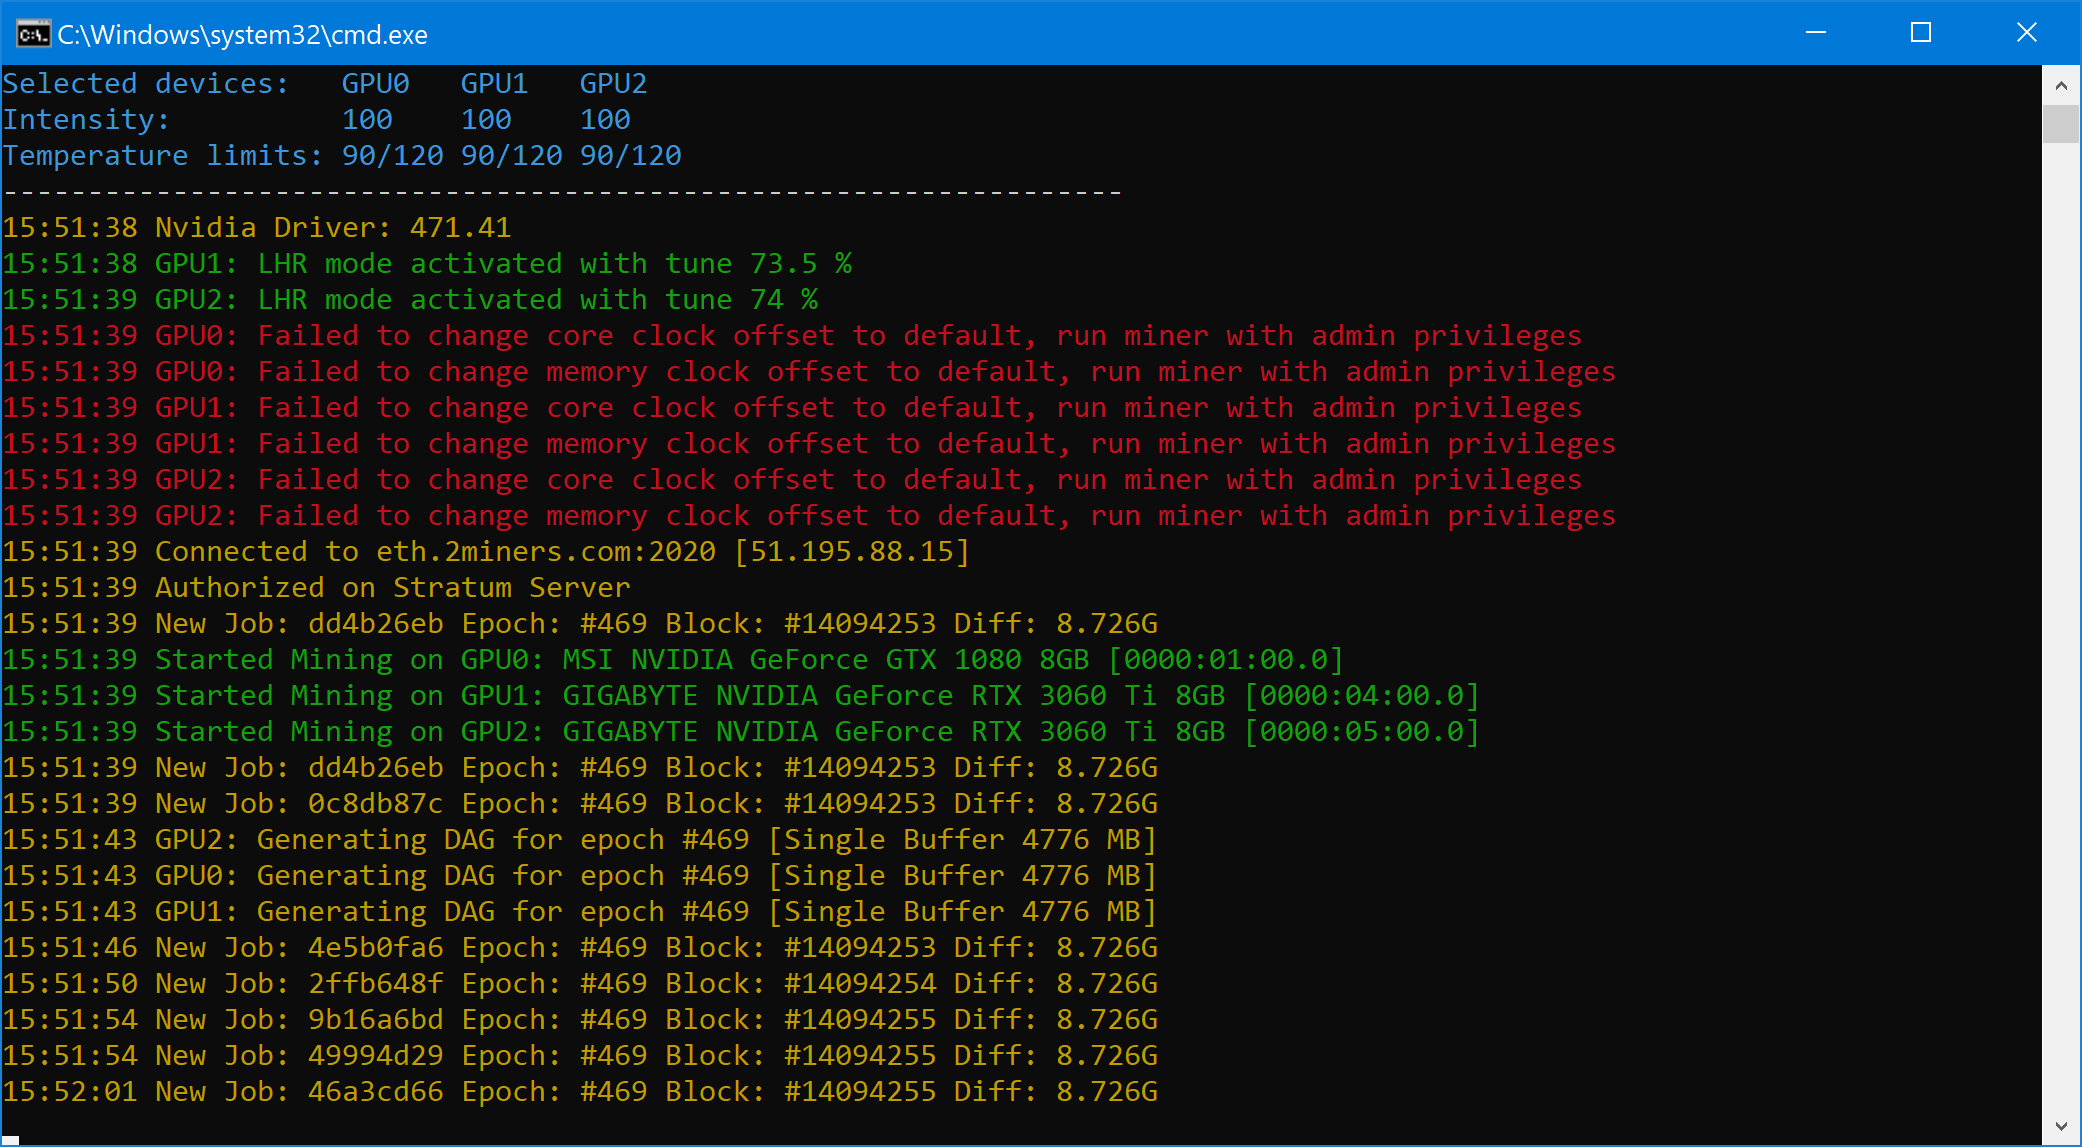Click GPU0 failed core clock offset error

[x=792, y=336]
